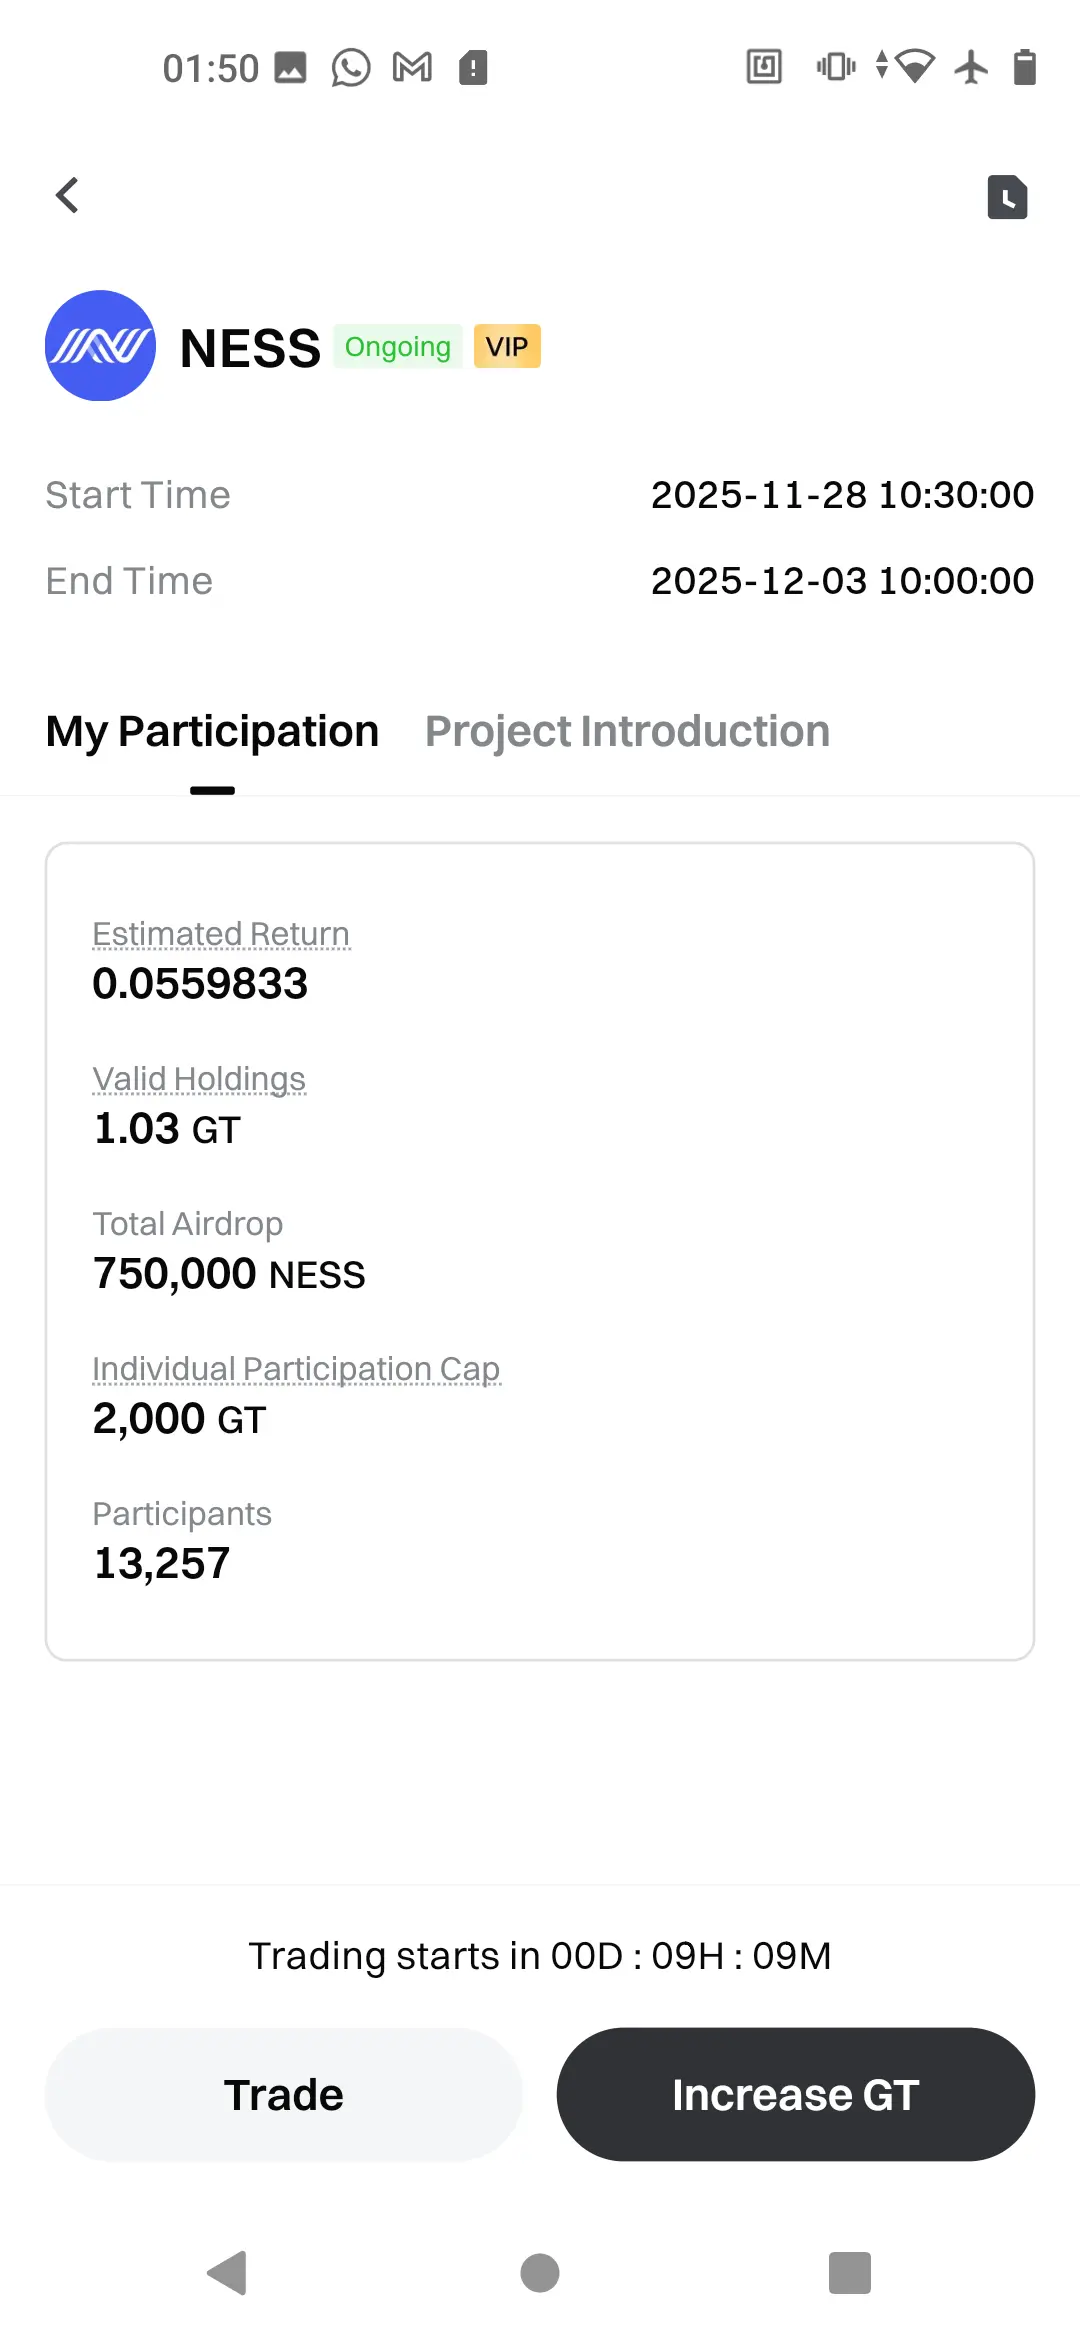Tap the VIP badge
The image size is (1080, 2340).
(507, 347)
